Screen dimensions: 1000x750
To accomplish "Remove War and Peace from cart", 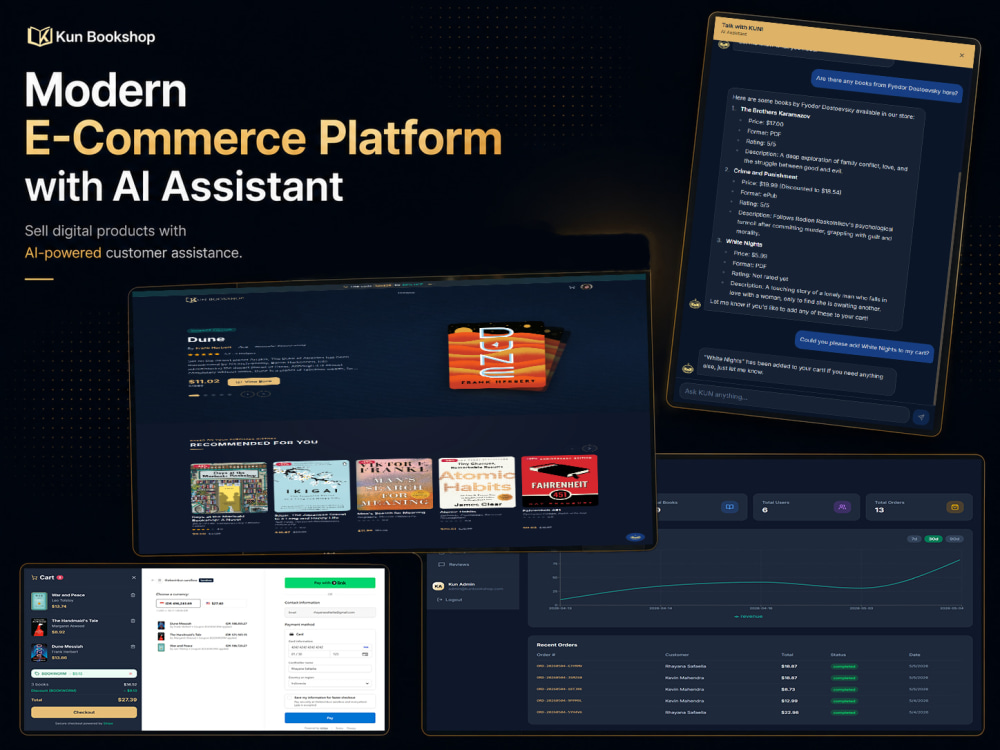I will click(x=133, y=596).
